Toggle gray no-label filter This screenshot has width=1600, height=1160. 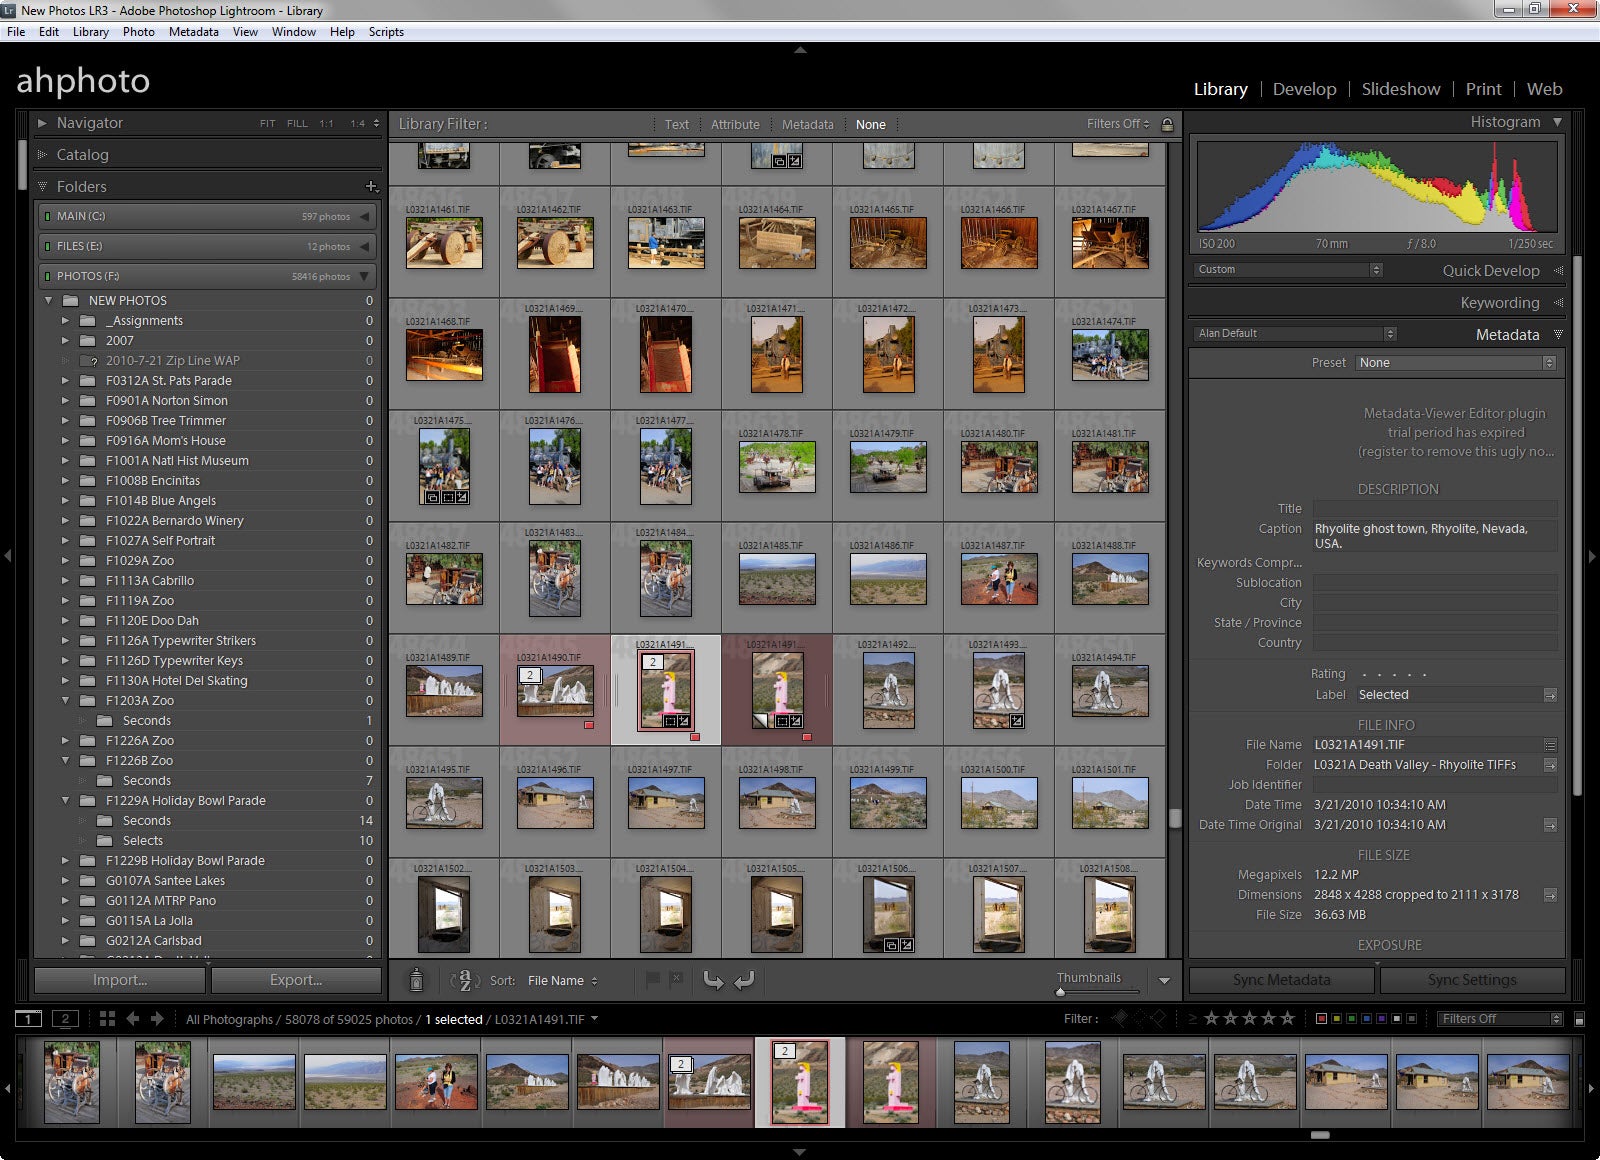coord(1411,1019)
